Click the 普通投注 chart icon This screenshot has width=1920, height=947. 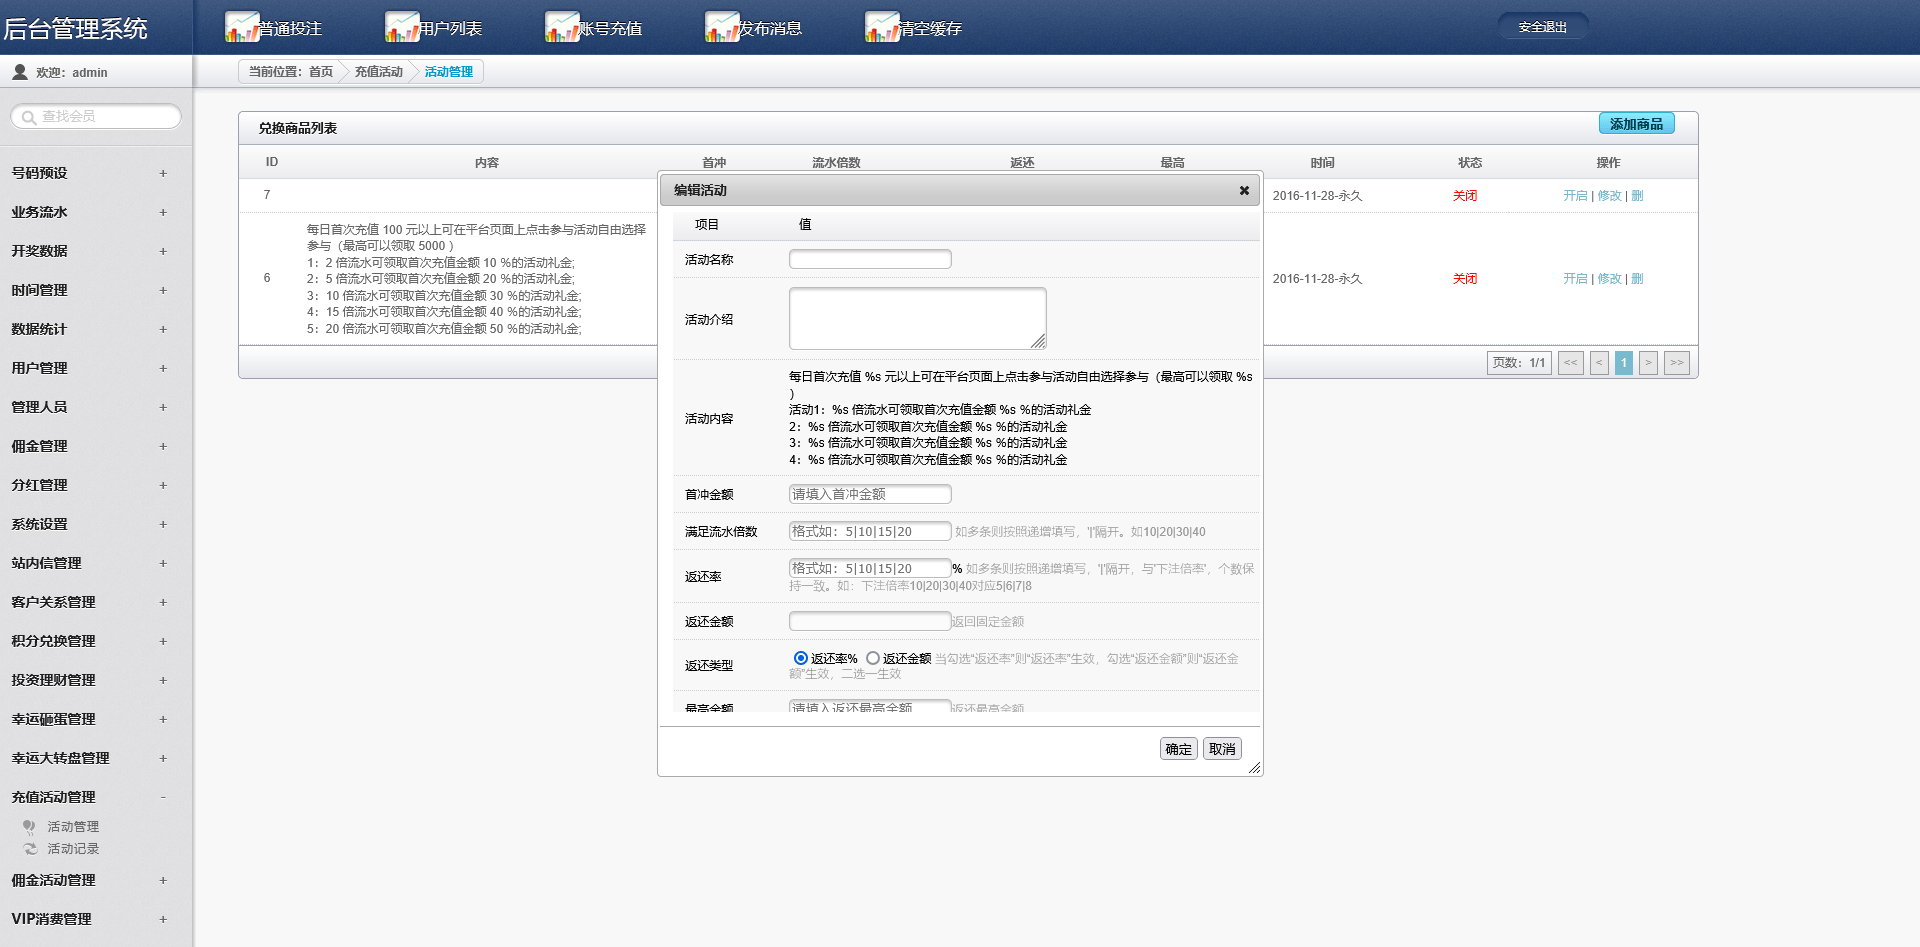(x=242, y=27)
